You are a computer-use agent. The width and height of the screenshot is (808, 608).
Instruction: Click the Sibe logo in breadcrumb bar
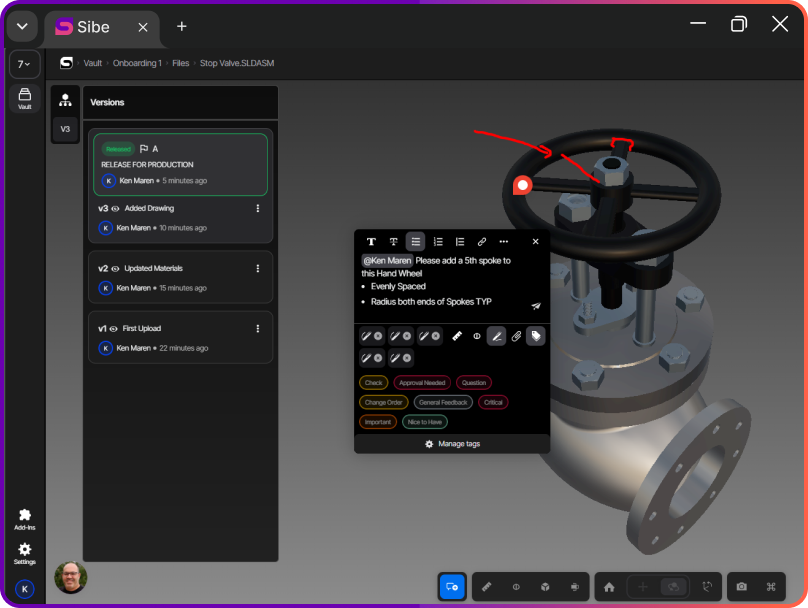(x=66, y=63)
